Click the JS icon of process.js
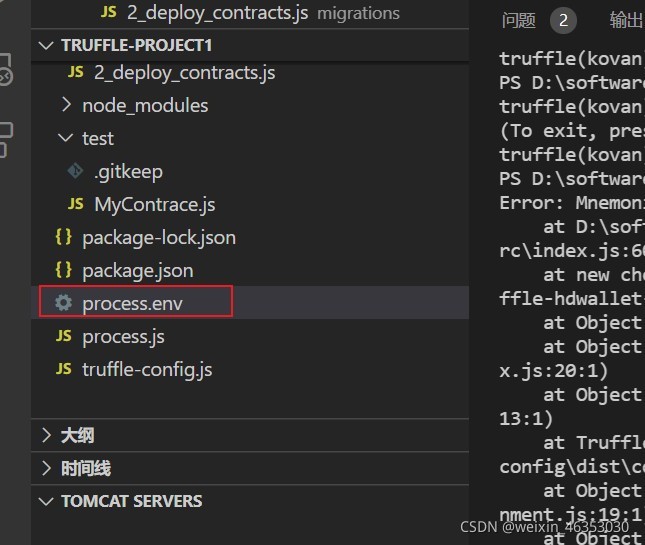This screenshot has width=645, height=545. point(63,336)
